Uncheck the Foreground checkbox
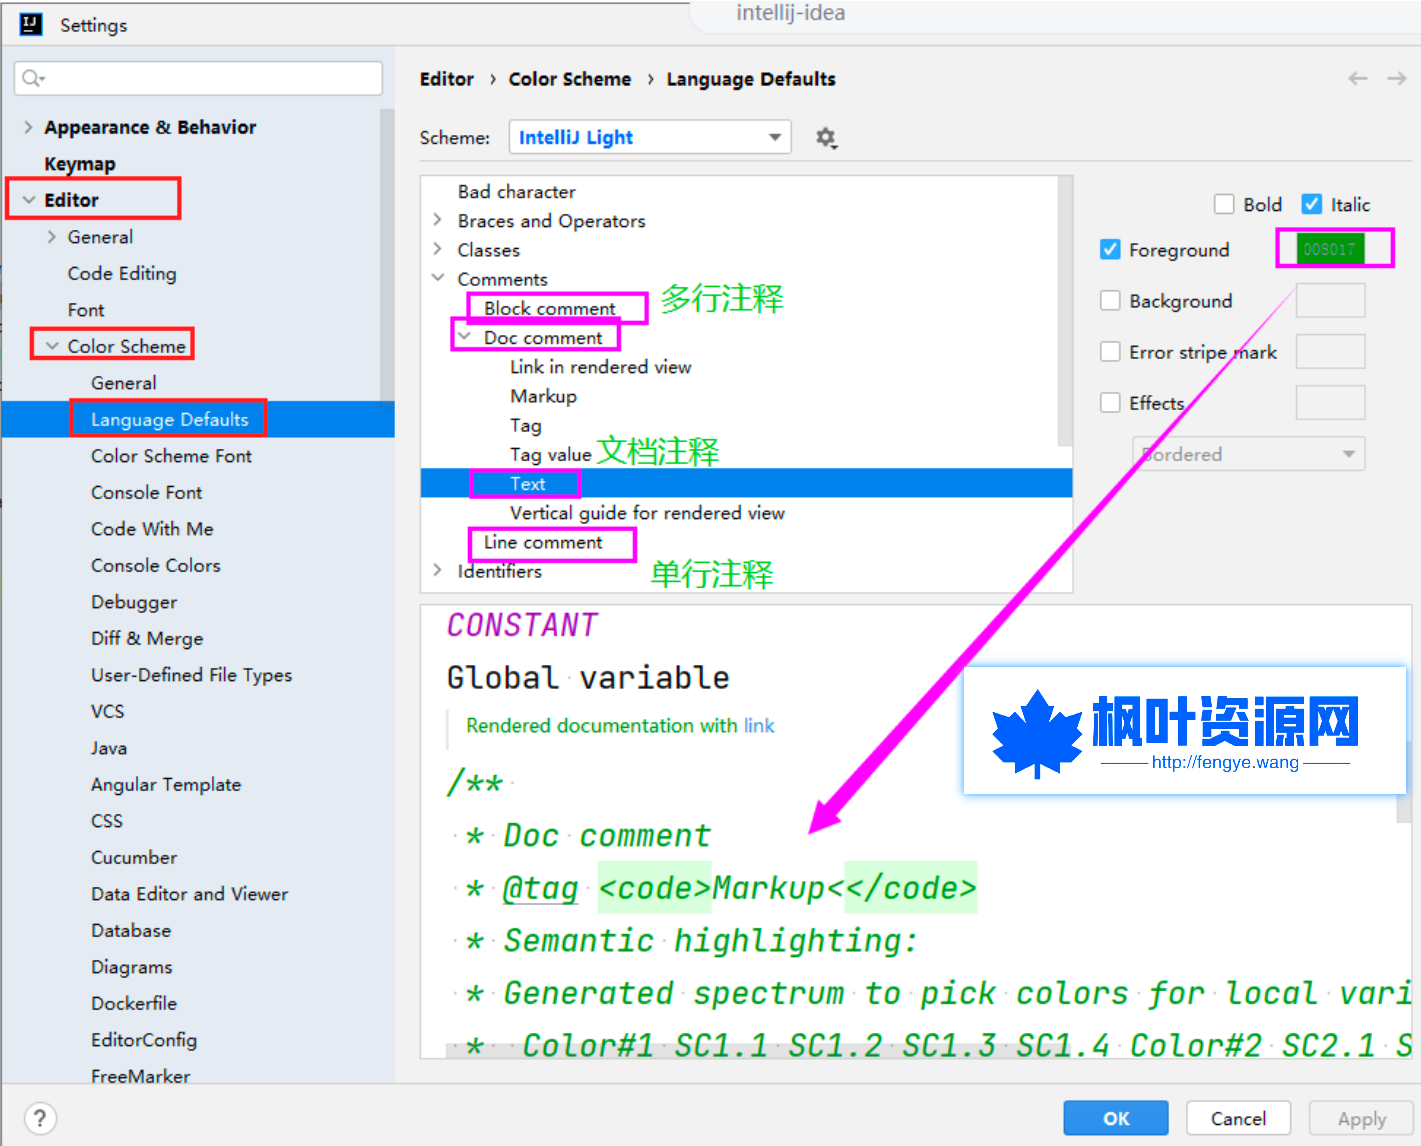The image size is (1421, 1146). pos(1110,249)
